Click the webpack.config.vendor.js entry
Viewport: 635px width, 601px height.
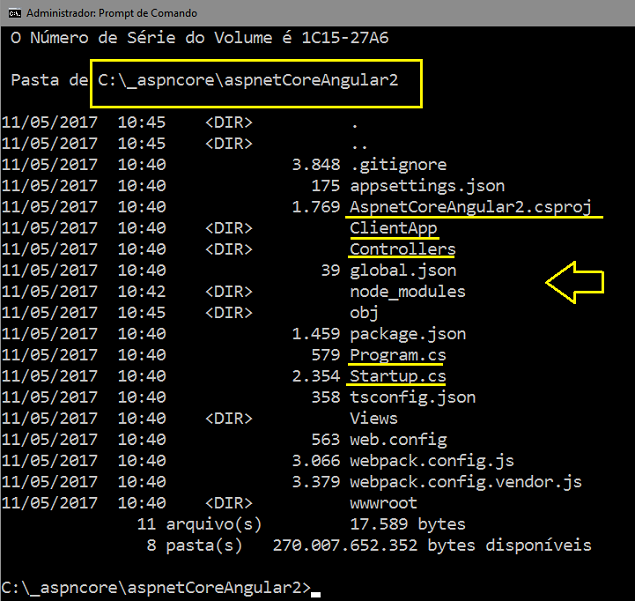pos(466,482)
